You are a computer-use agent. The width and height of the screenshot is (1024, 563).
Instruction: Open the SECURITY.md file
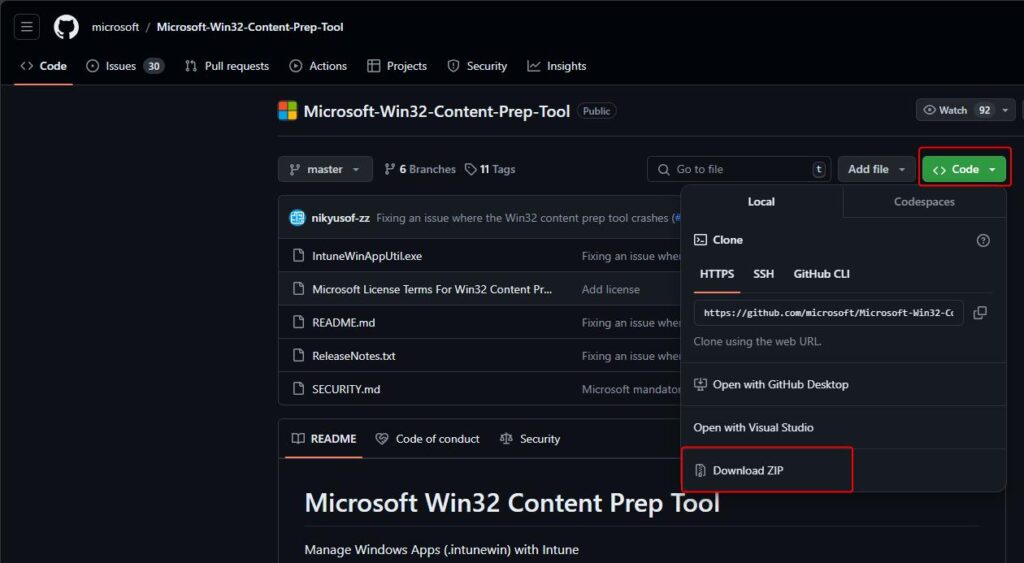tap(346, 389)
